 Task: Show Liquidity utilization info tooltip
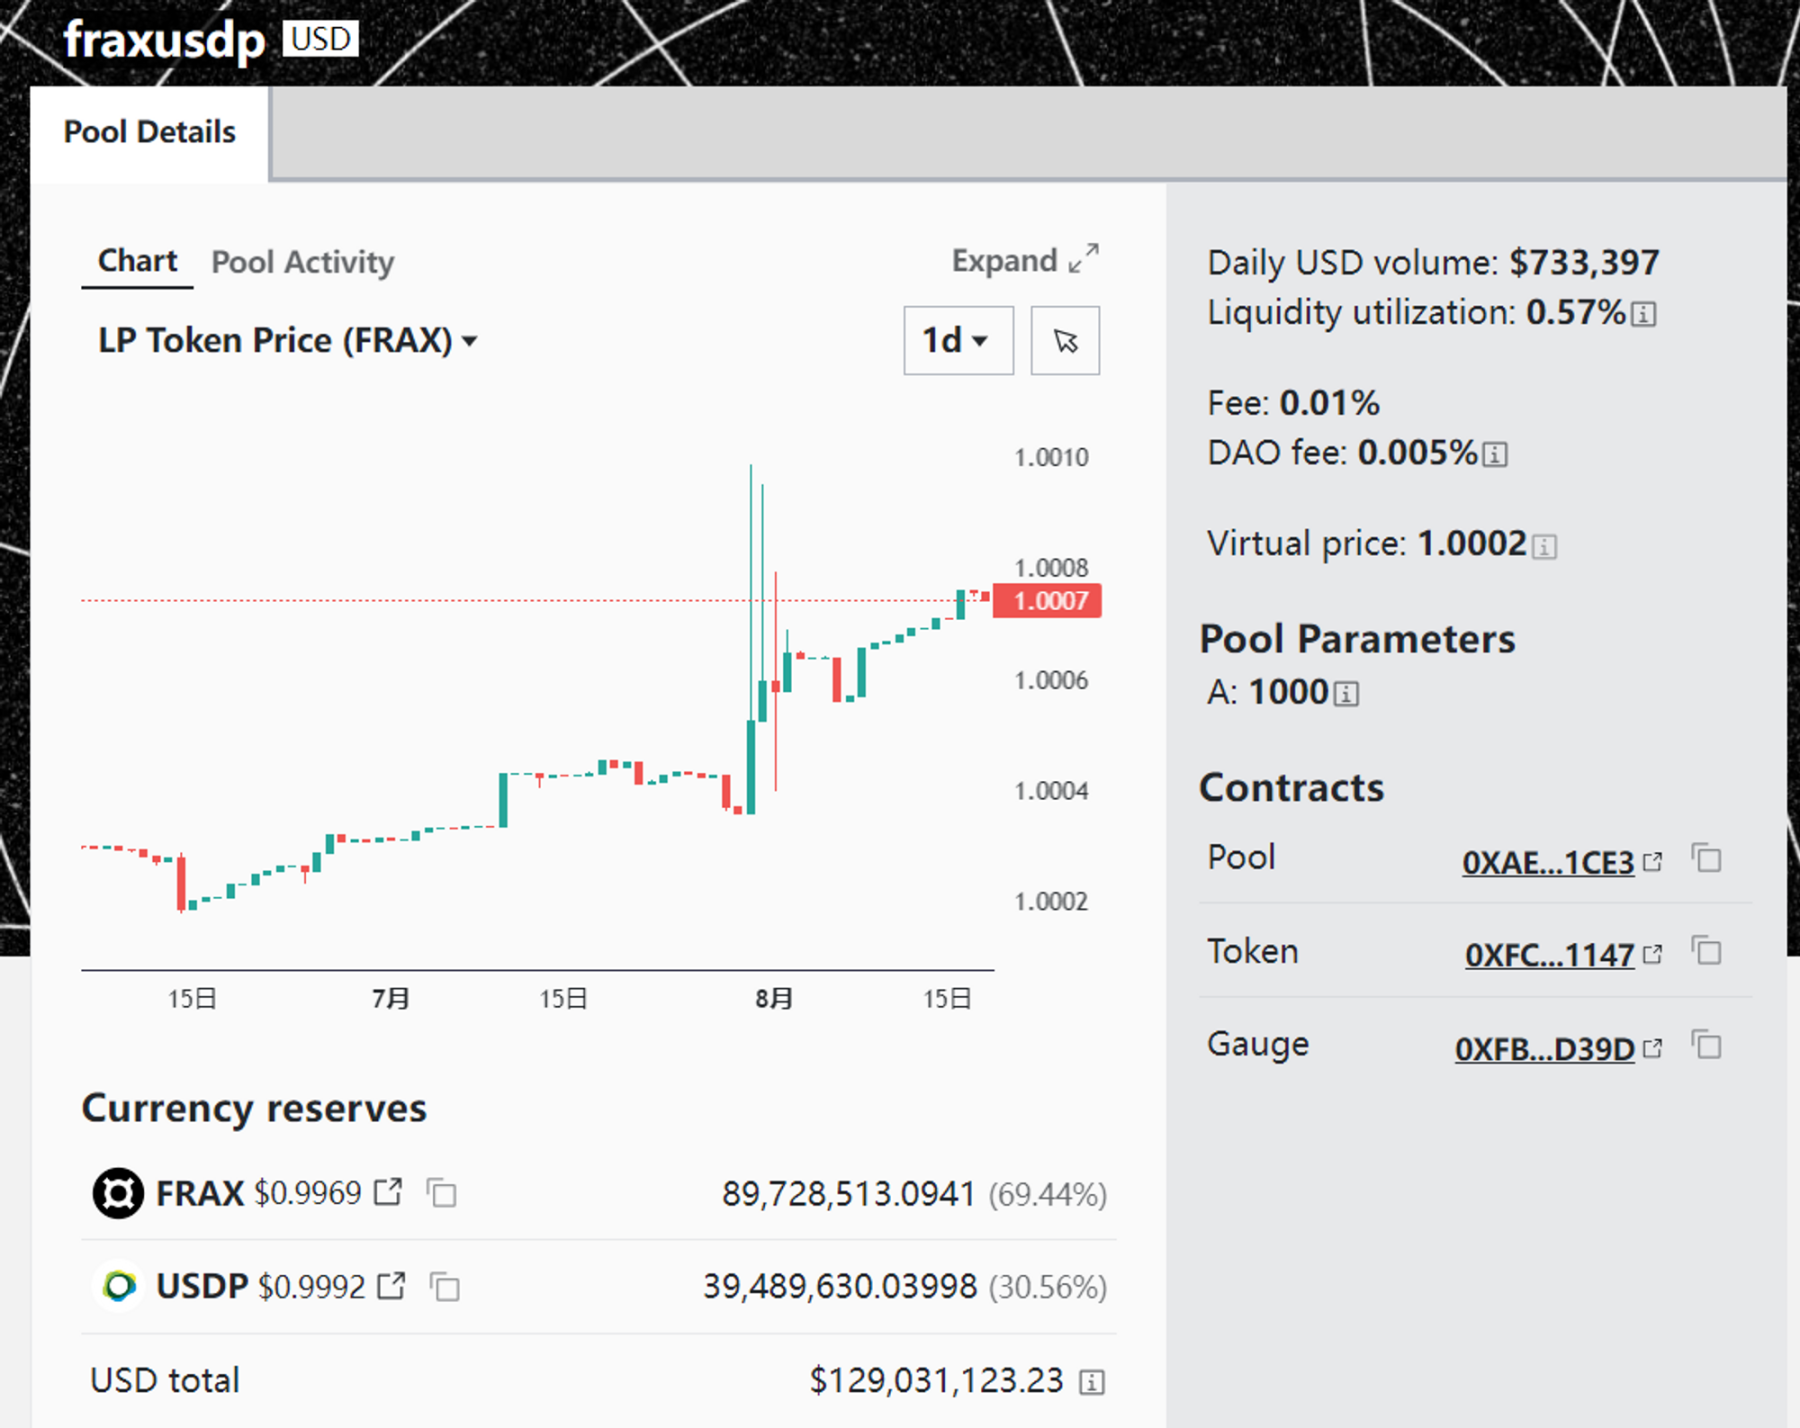(1644, 315)
